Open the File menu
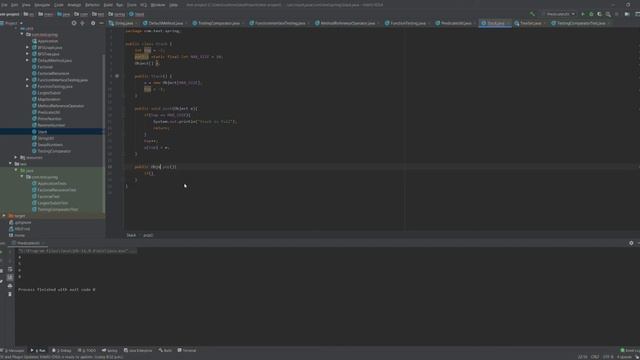This screenshot has height=360, width=640. 4,5
